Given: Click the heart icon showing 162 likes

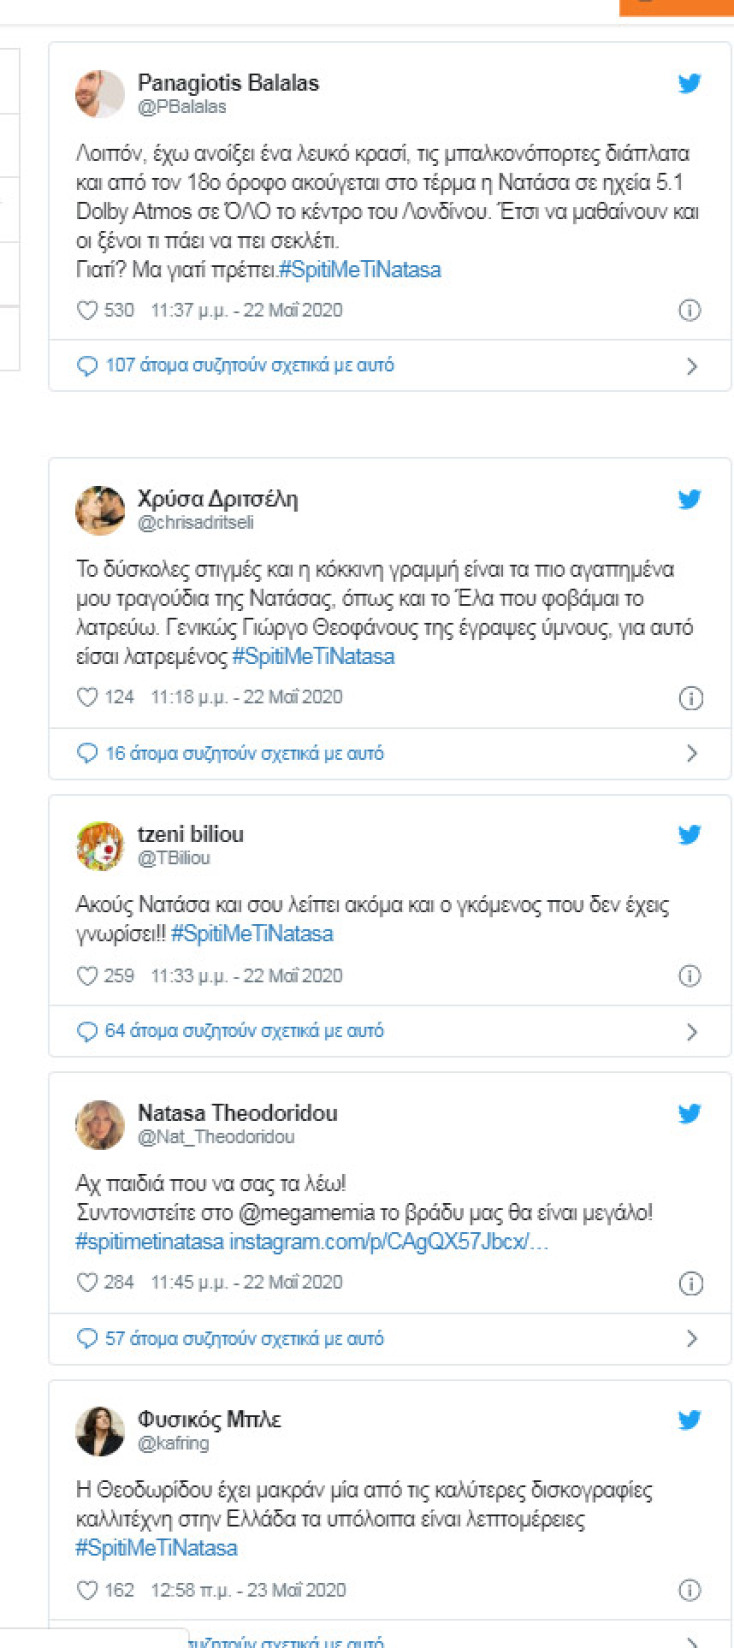Looking at the screenshot, I should pyautogui.click(x=90, y=1589).
